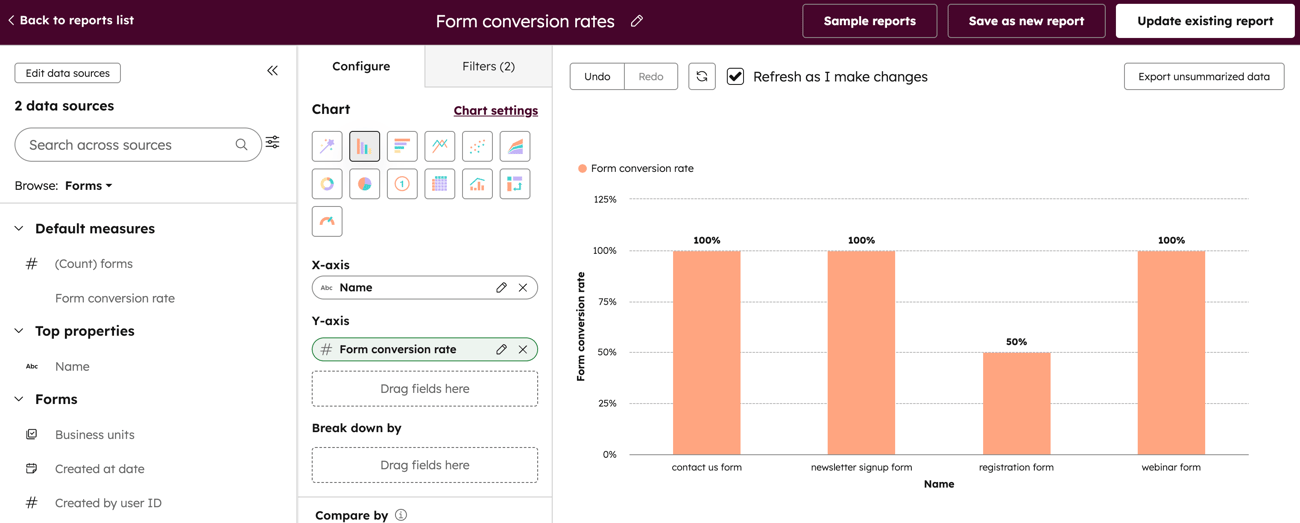The width and height of the screenshot is (1300, 523).
Task: Switch to the Filters (2) tab
Action: [x=488, y=66]
